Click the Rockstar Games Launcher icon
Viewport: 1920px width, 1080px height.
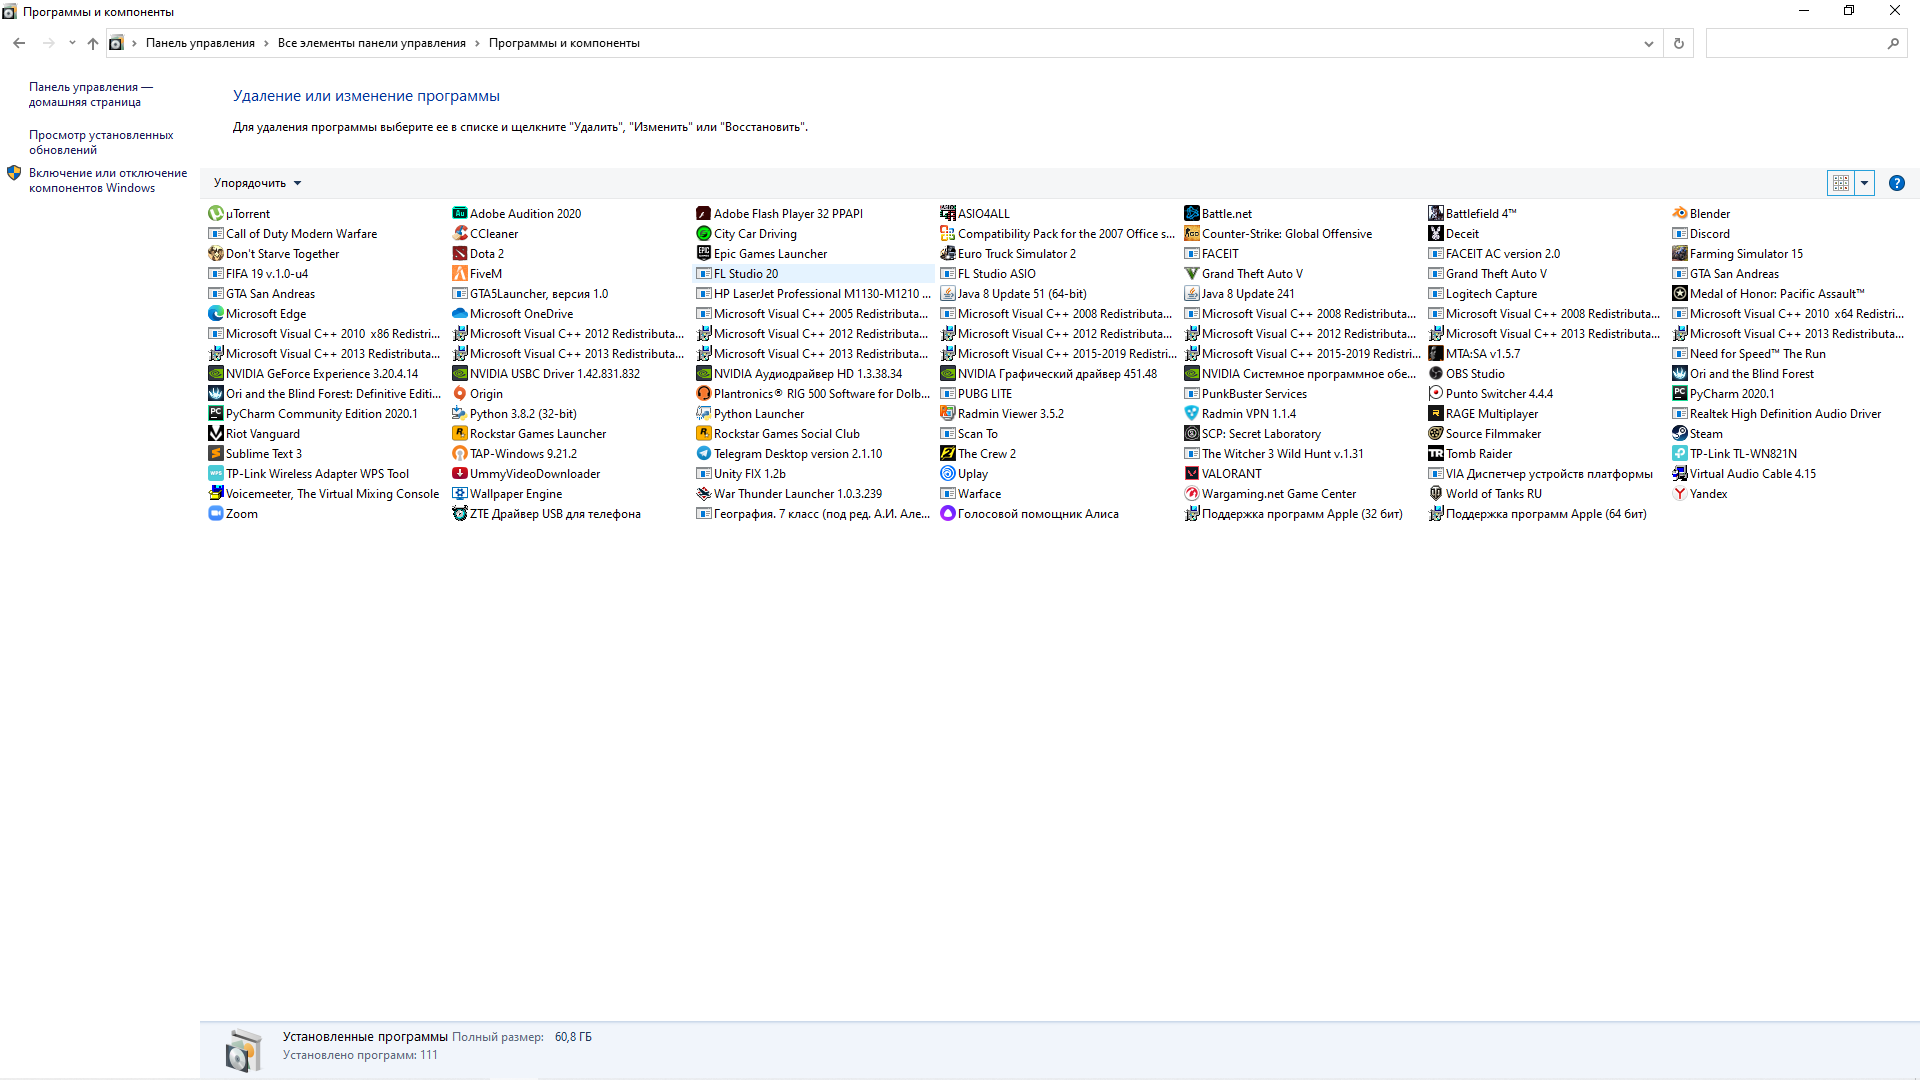click(459, 434)
